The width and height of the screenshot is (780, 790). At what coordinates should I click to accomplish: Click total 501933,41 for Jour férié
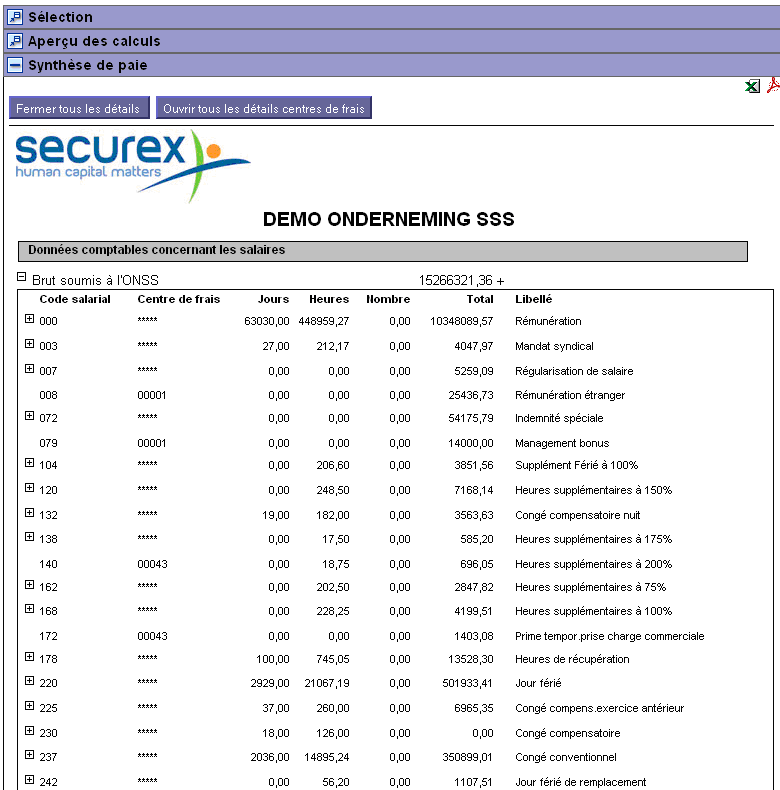coord(467,683)
